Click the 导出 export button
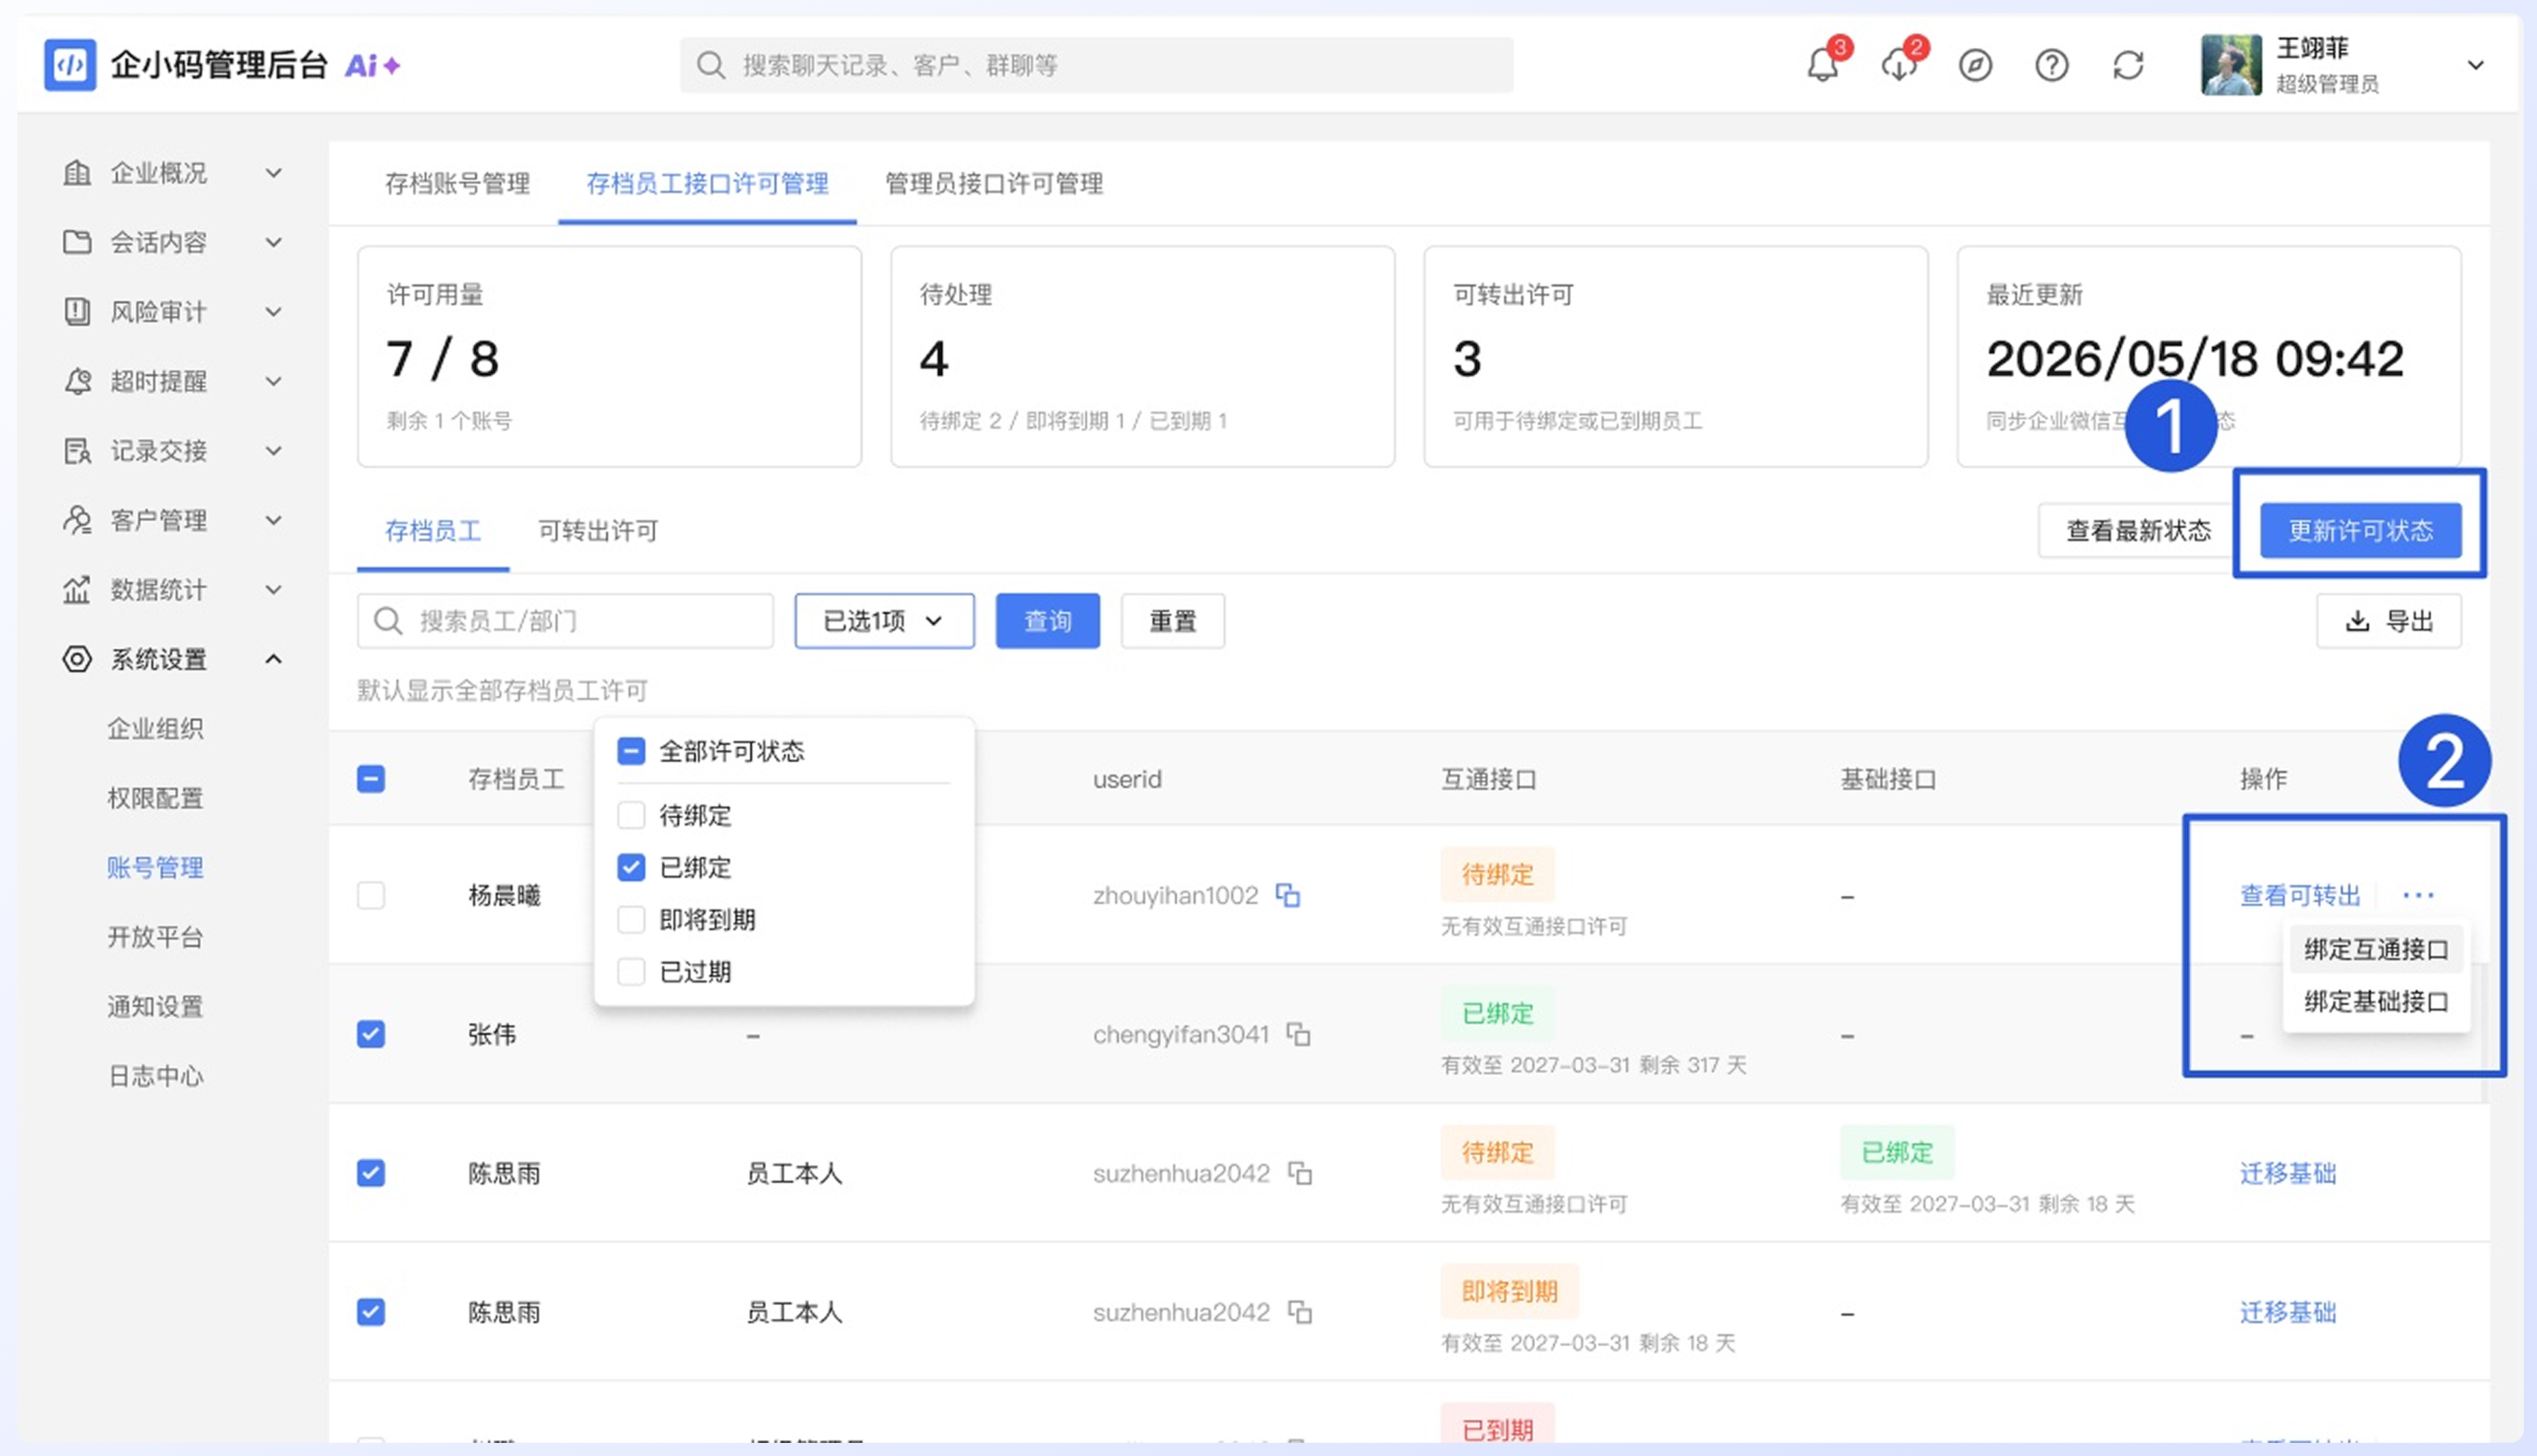This screenshot has width=2537, height=1456. click(x=2389, y=621)
